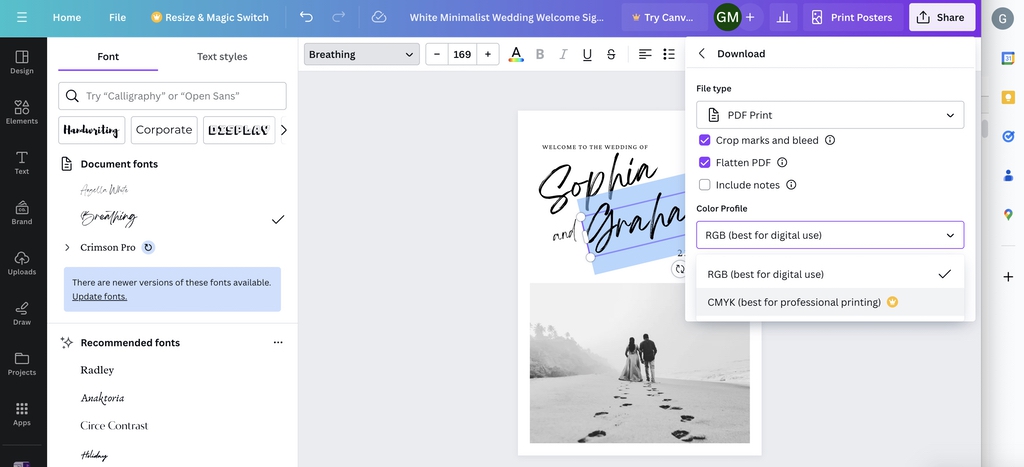1024x467 pixels.
Task: Click the Share button
Action: pyautogui.click(x=942, y=18)
